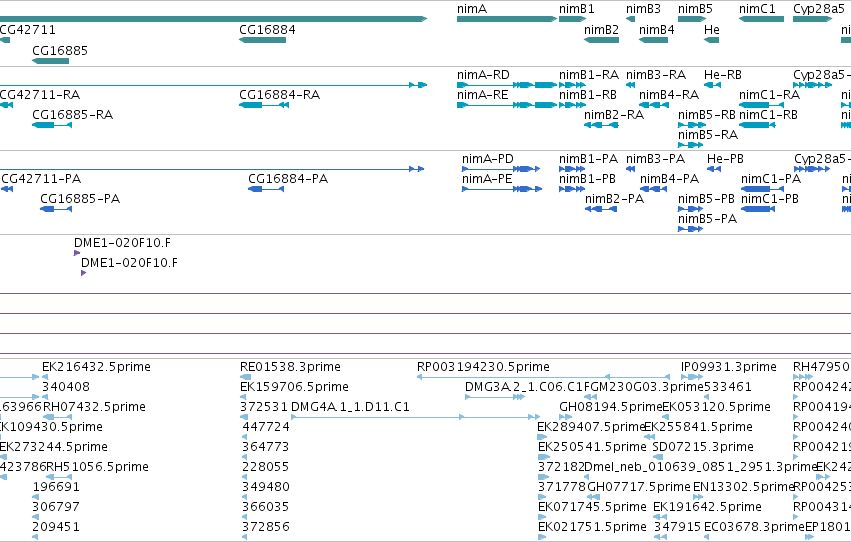Select EST EK250541.5prime
The height and width of the screenshot is (542, 851).
(544, 457)
